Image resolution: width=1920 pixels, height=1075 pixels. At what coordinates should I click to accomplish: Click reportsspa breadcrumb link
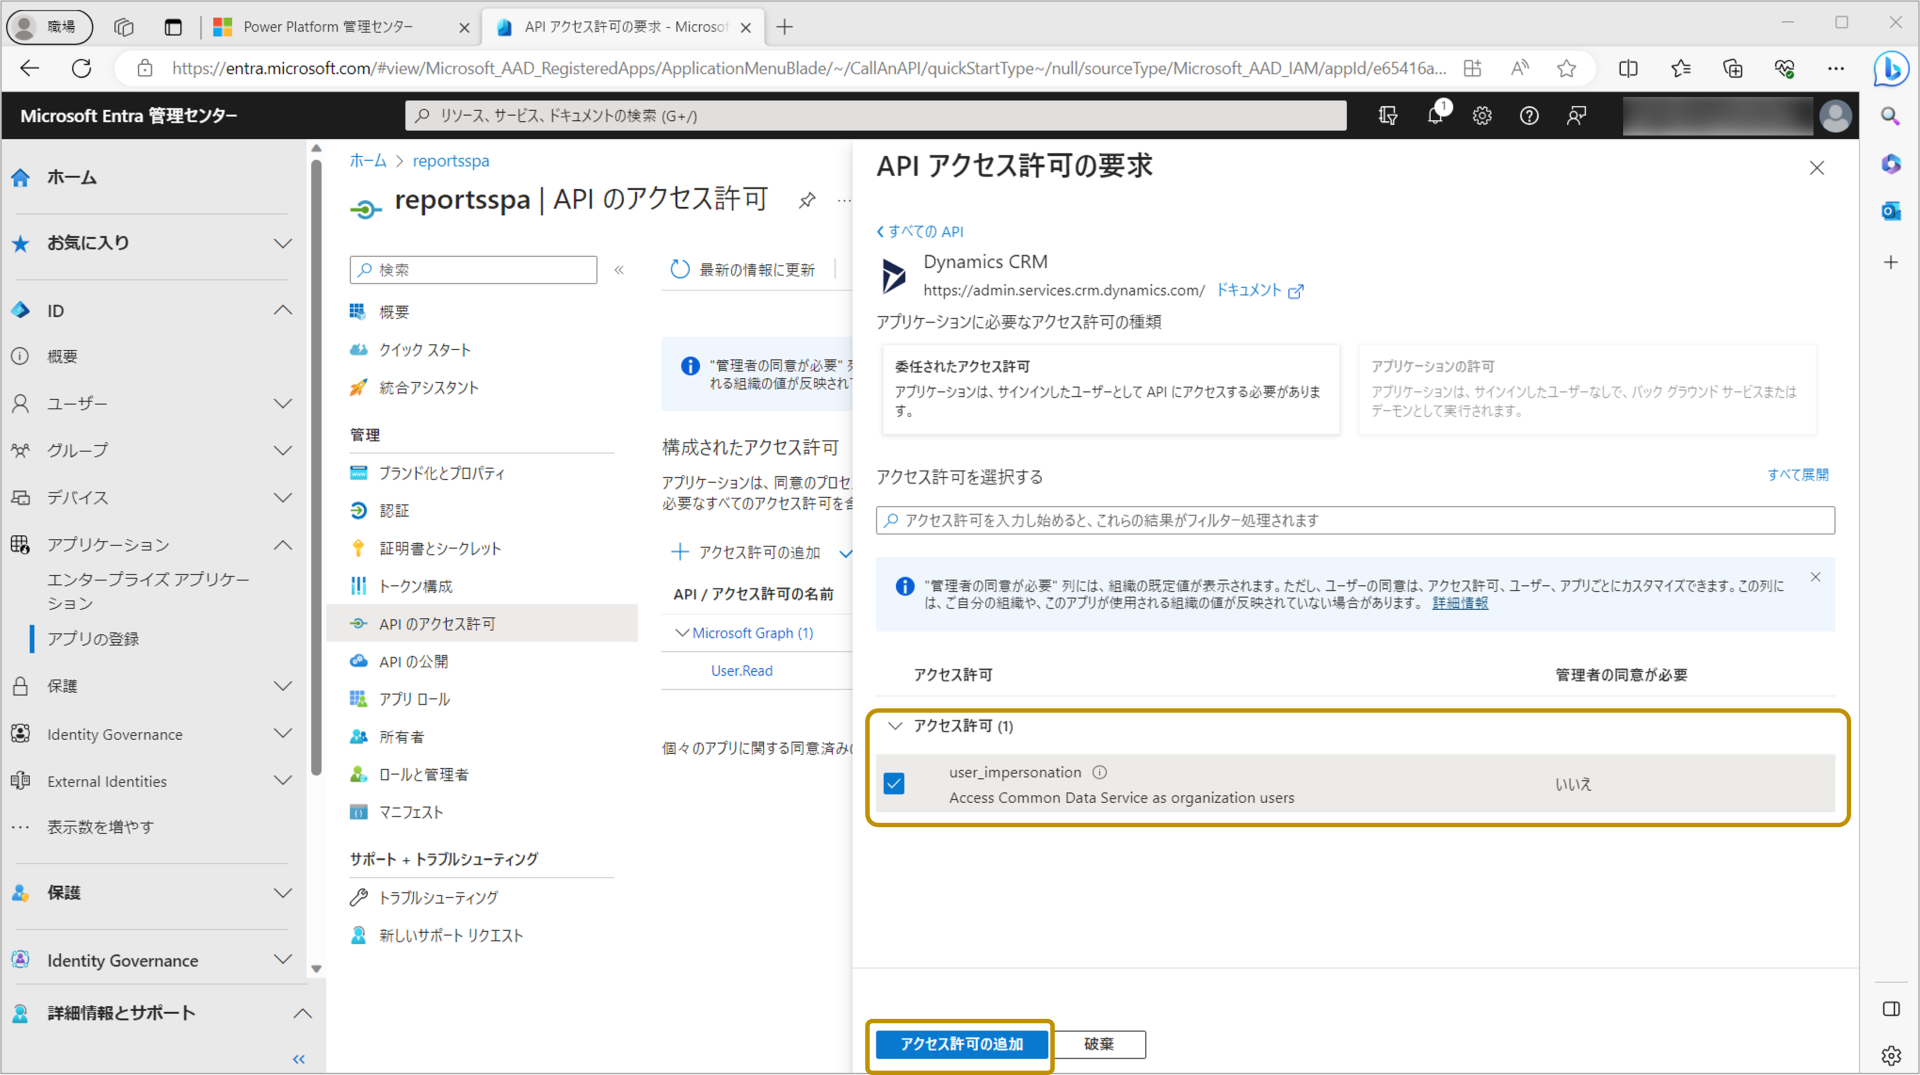tap(451, 160)
